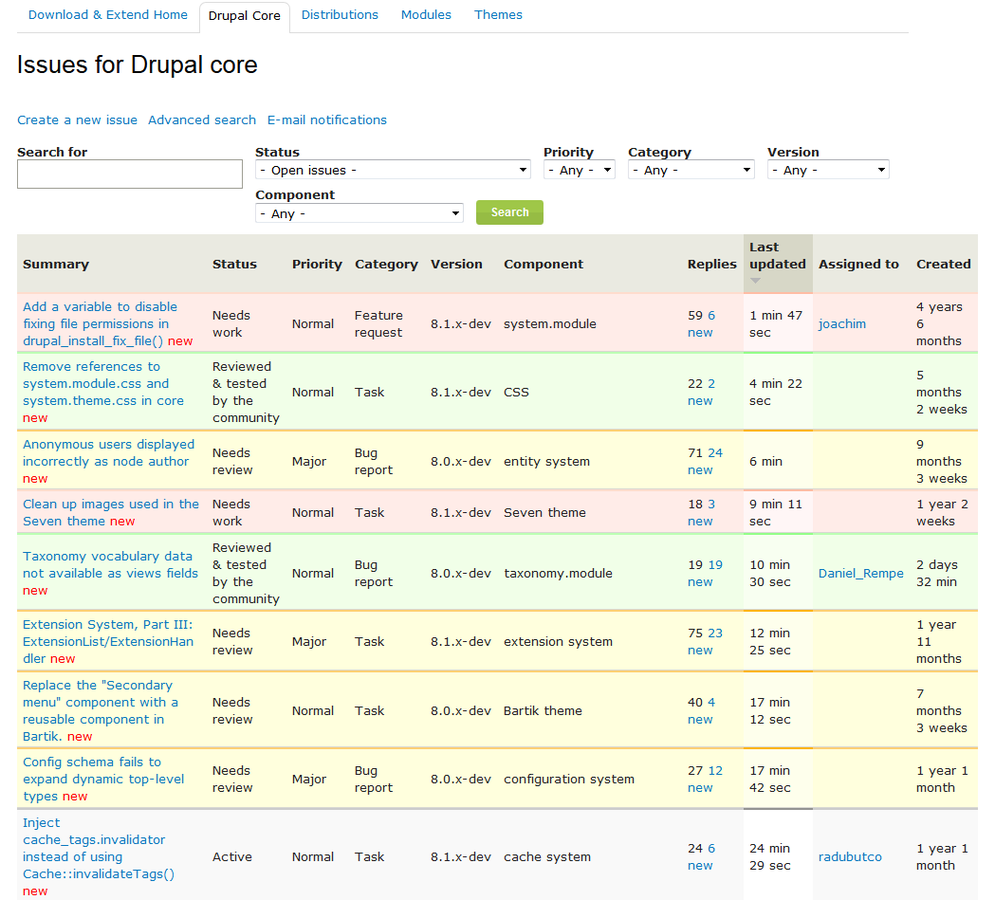Screen dimensions: 995x900
Task: Open Replace the Secondary menu component issue
Action: tap(100, 710)
